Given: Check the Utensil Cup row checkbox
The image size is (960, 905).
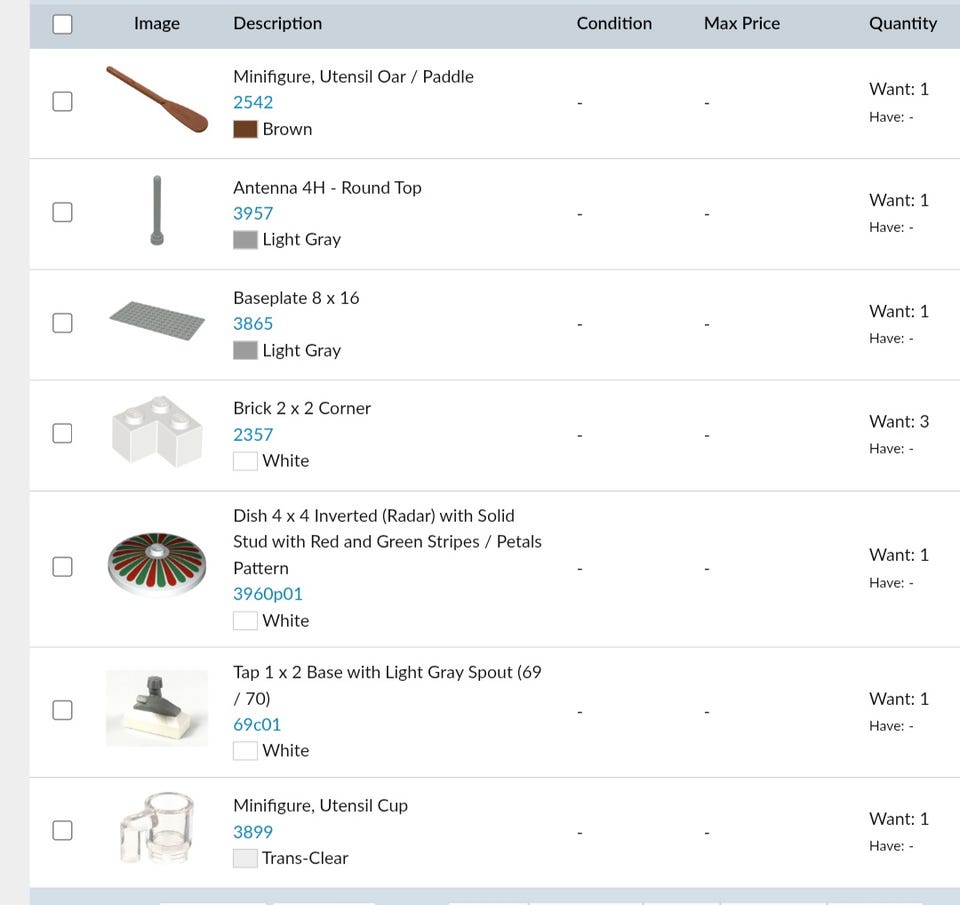Looking at the screenshot, I should click(62, 830).
